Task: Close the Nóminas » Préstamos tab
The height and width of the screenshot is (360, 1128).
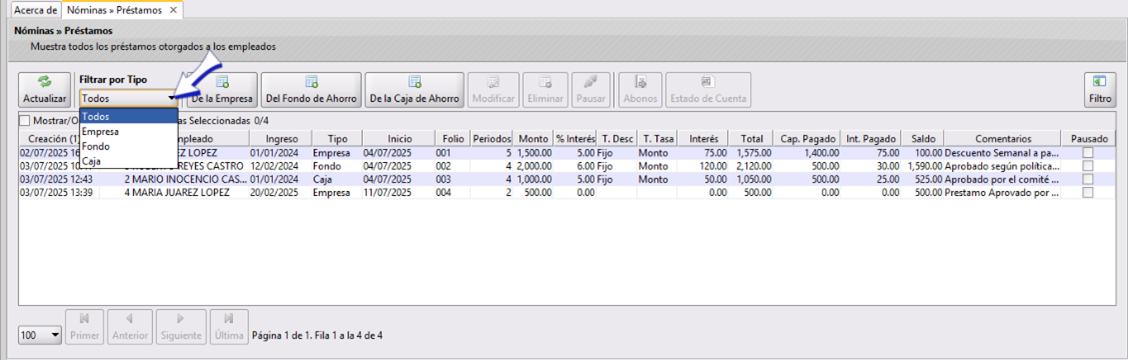Action: click(x=173, y=10)
